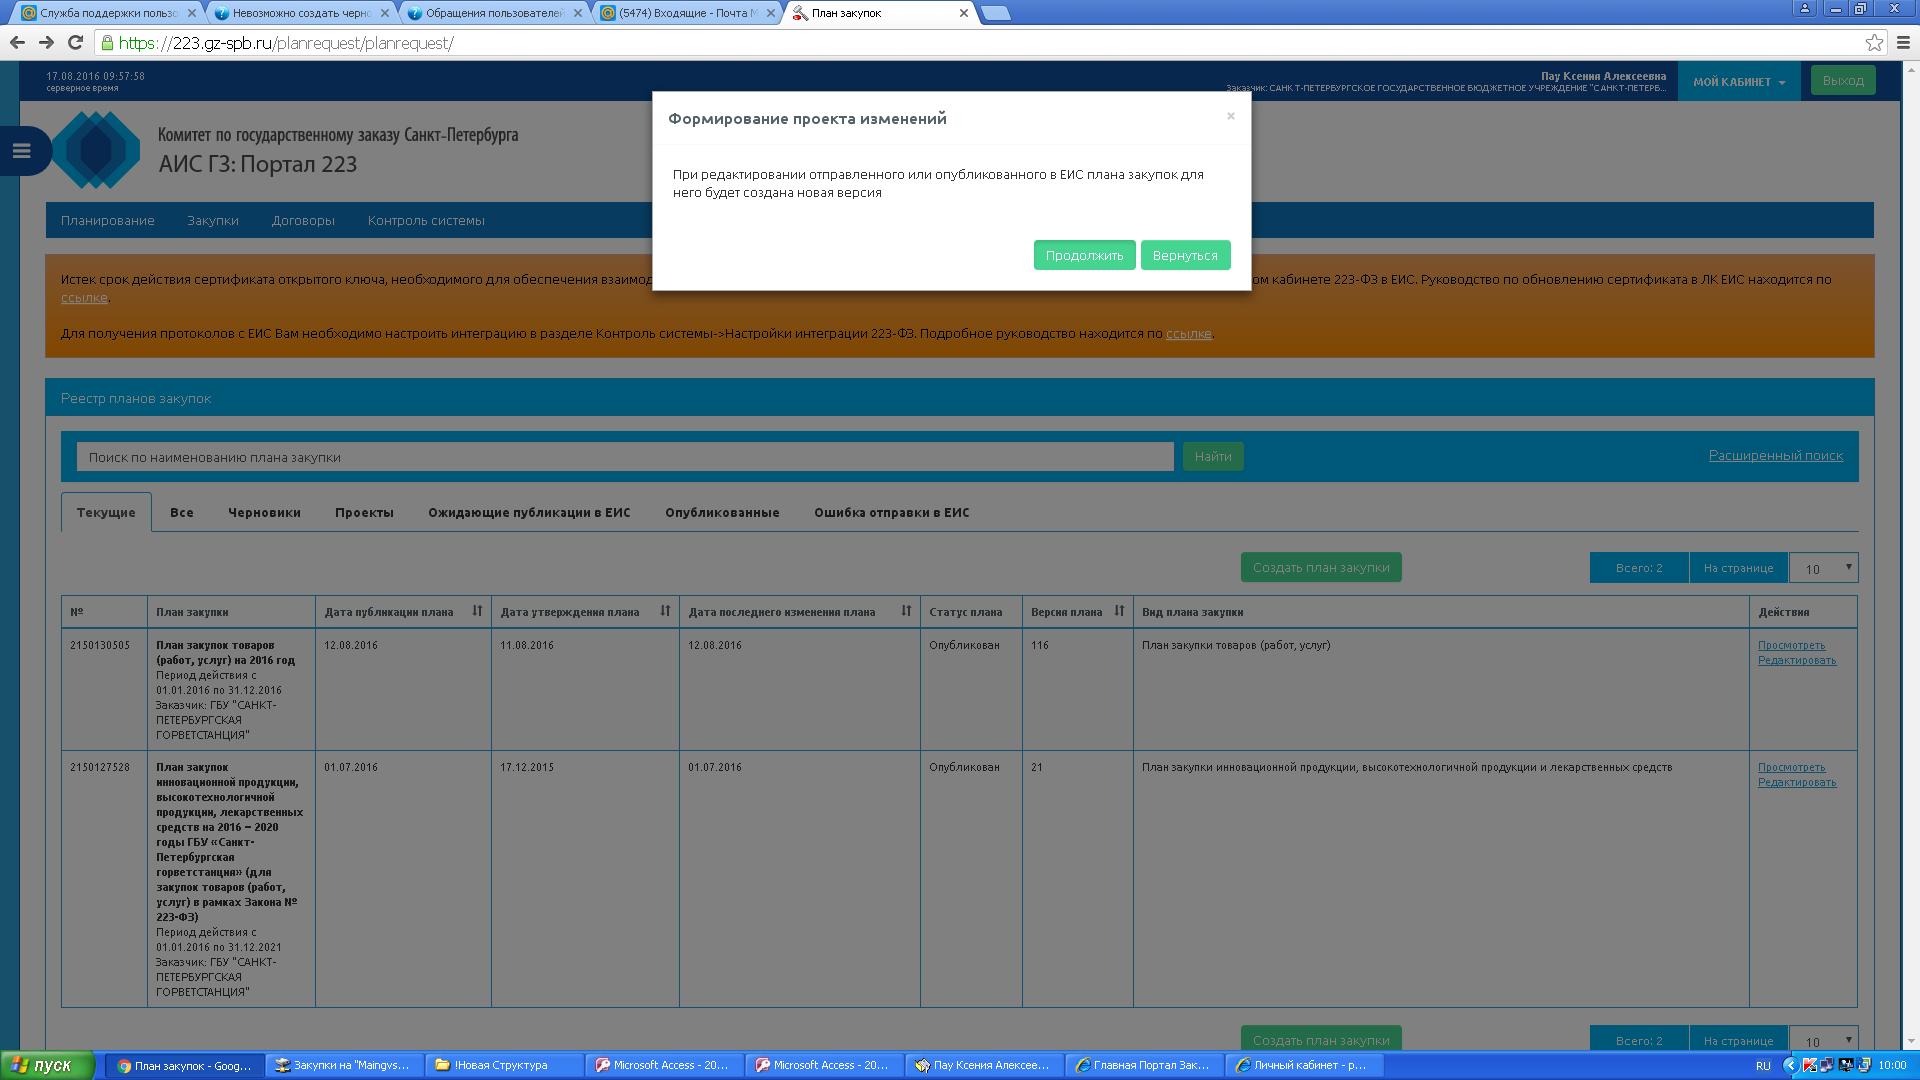Click the browser reload icon
This screenshot has height=1080, width=1920.
(75, 43)
